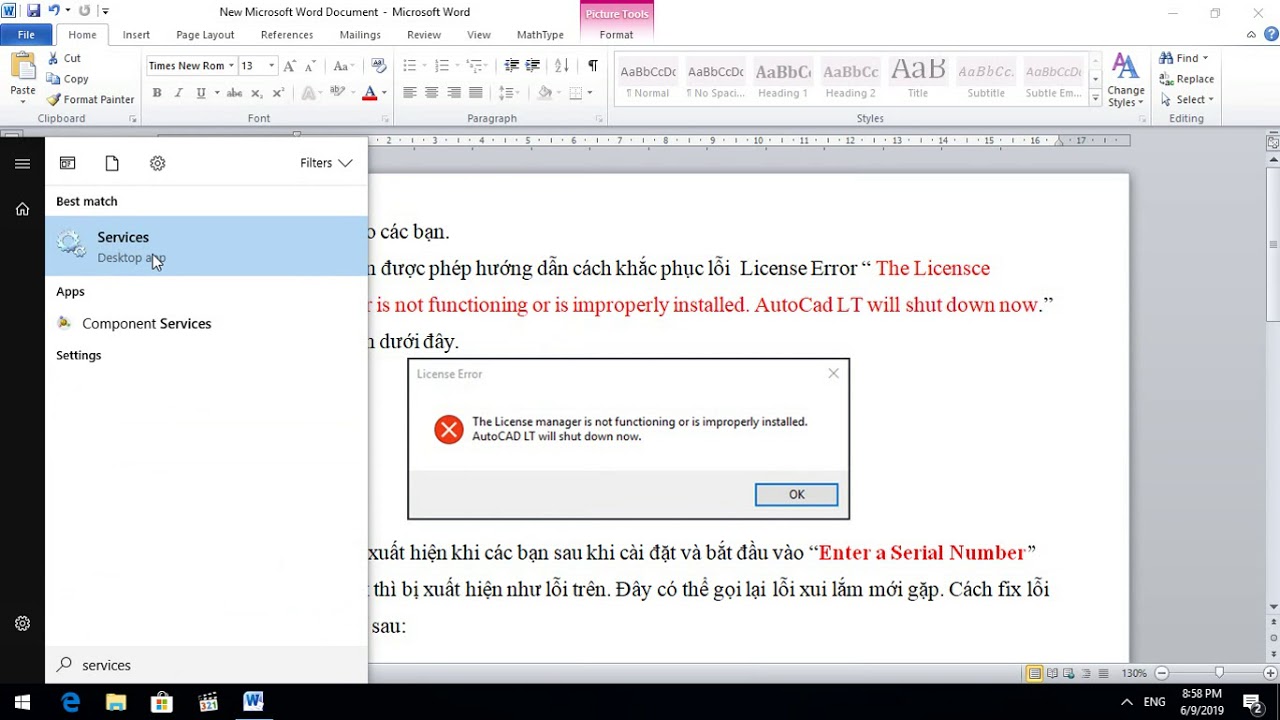Click the Documents filter icon in search panel
The width and height of the screenshot is (1280, 720).
pos(112,163)
